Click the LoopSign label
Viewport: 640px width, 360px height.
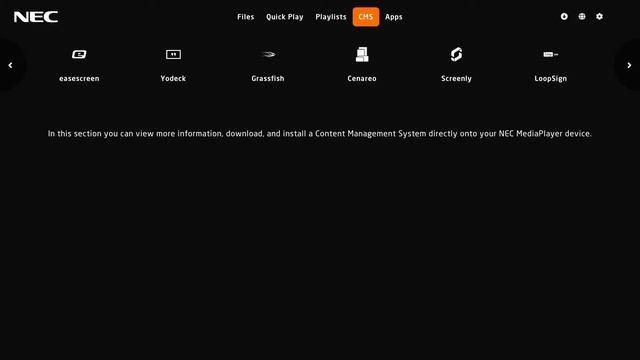coord(551,78)
